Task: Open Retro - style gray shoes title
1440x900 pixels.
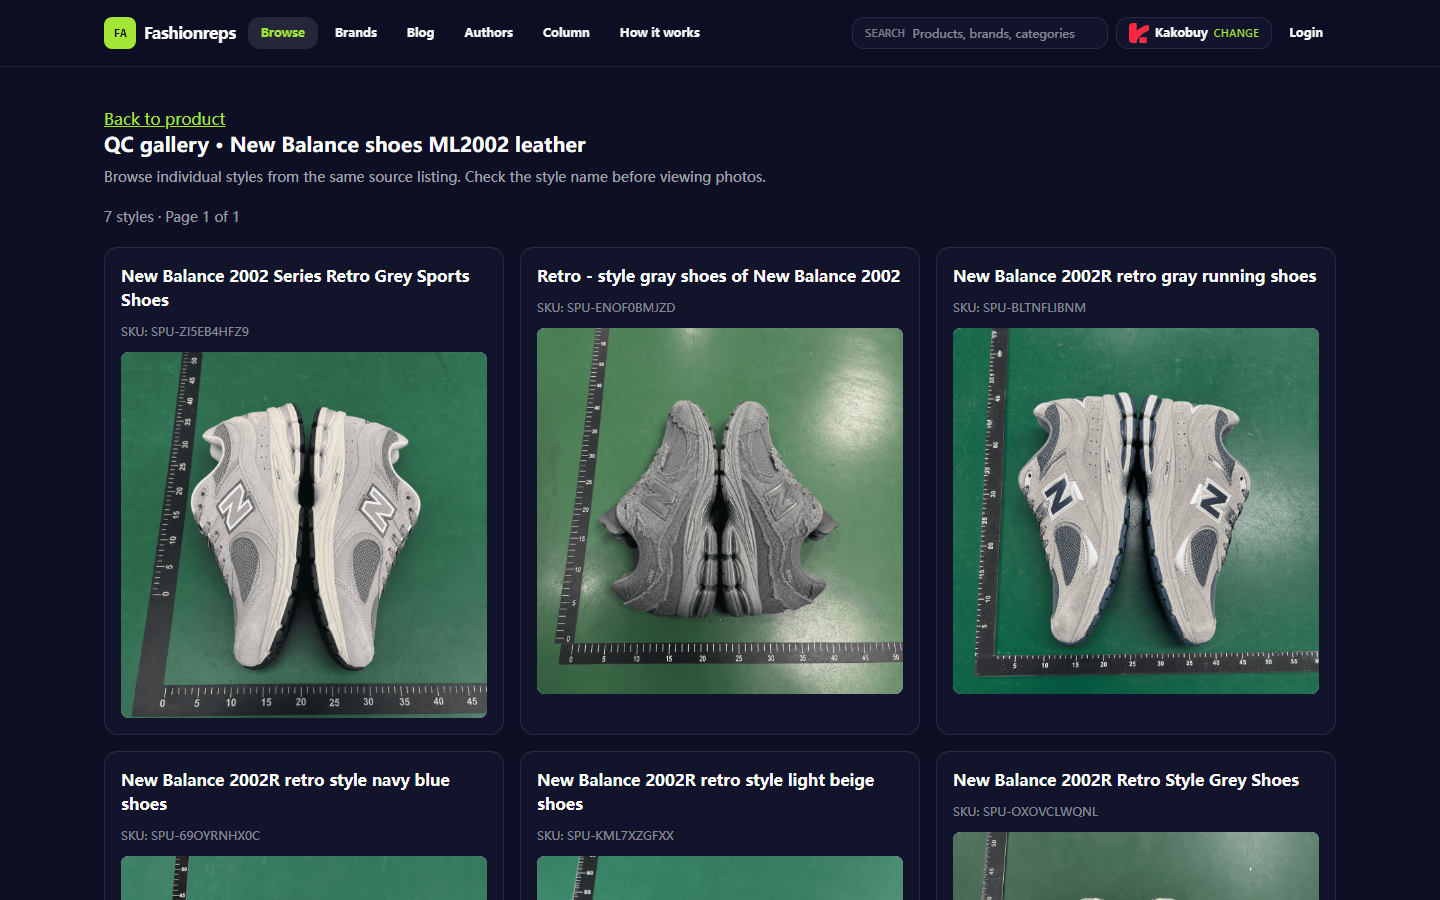Action: click(x=719, y=276)
